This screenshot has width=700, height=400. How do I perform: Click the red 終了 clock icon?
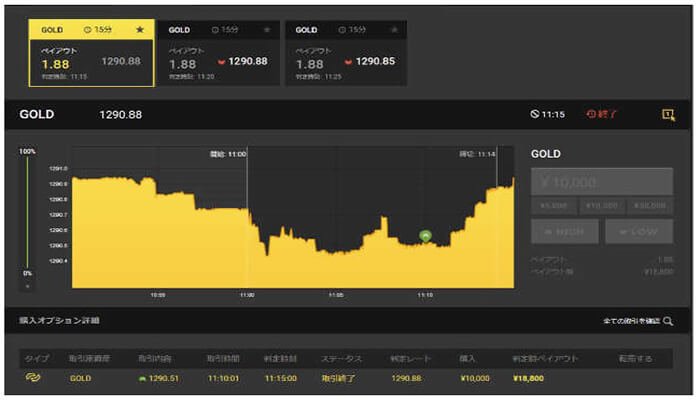[x=590, y=115]
